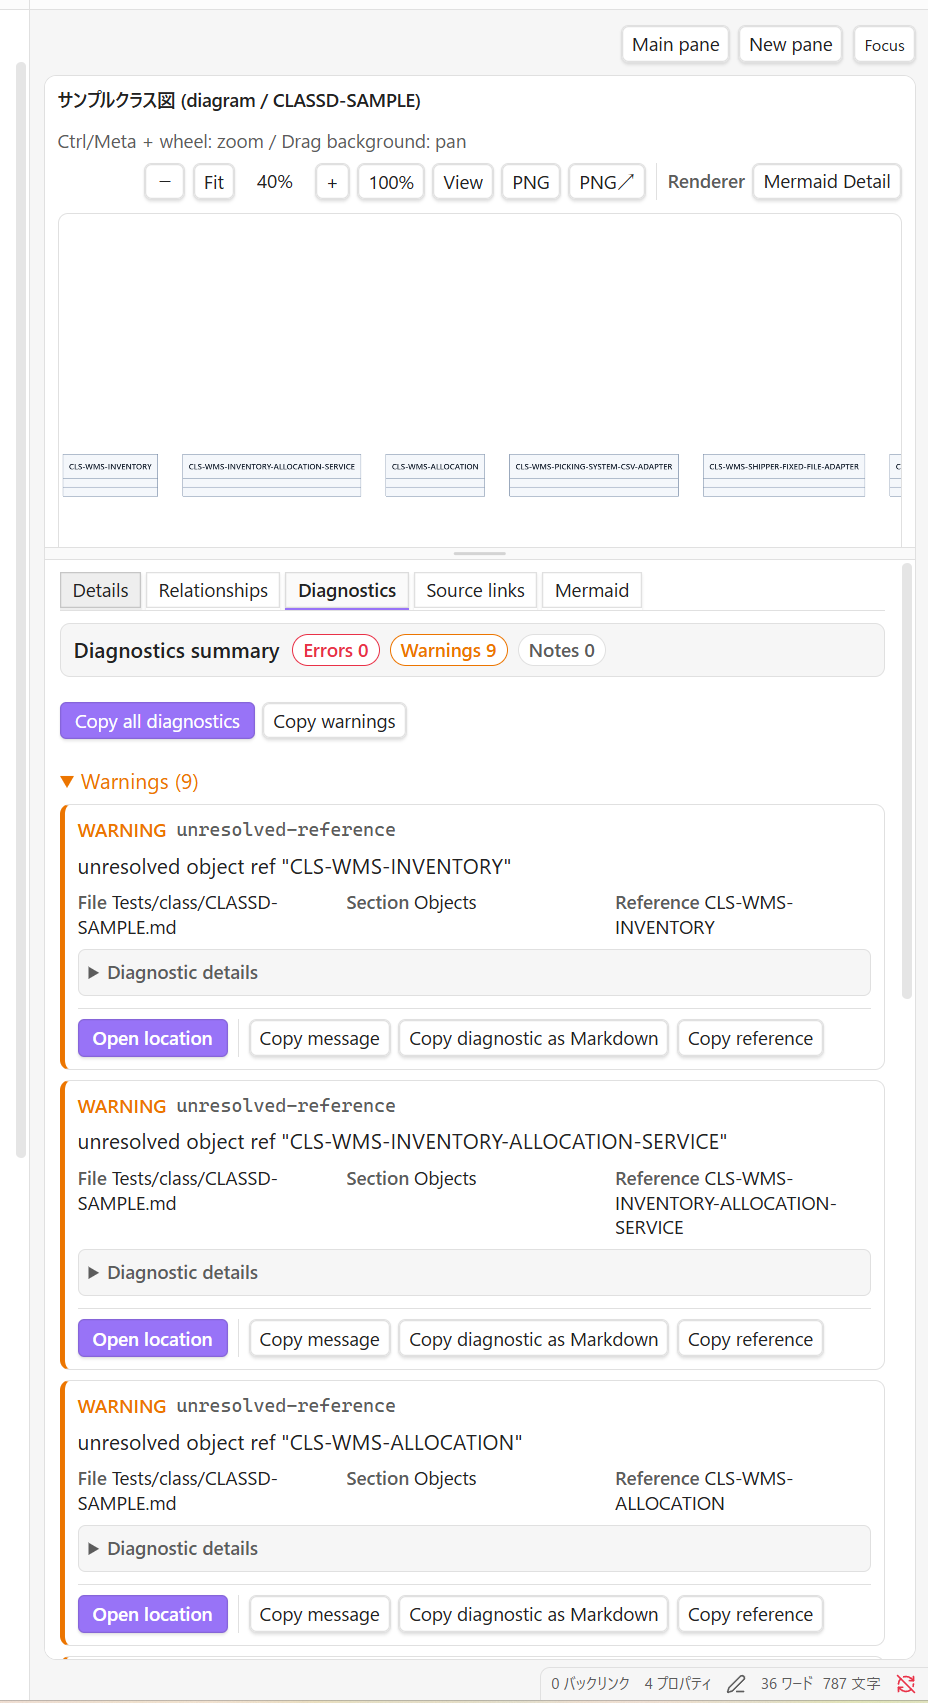This screenshot has width=928, height=1703.
Task: Click the zoom in plus button
Action: coord(332,182)
